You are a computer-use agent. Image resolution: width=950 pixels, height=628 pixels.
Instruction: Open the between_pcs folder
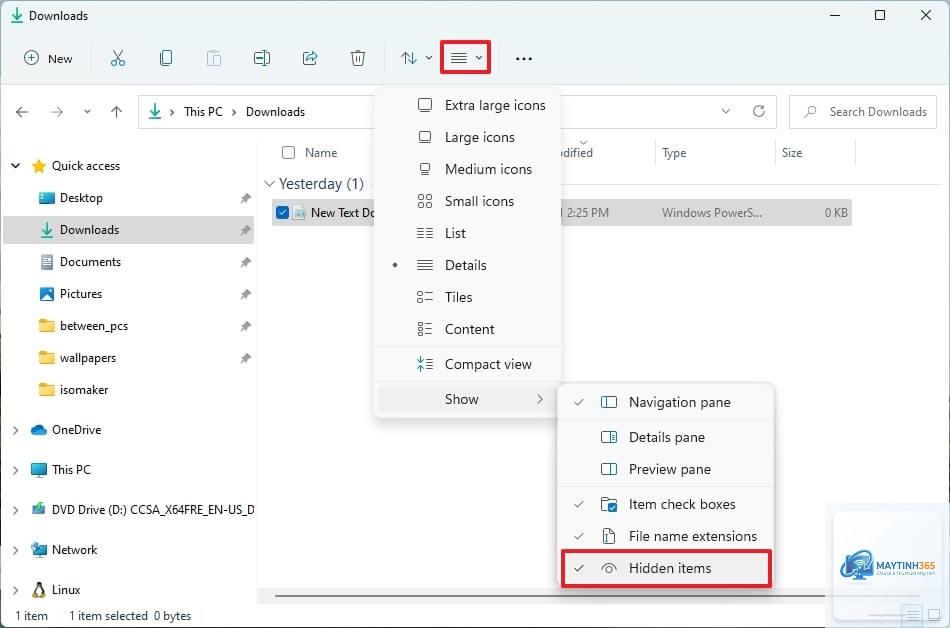94,326
